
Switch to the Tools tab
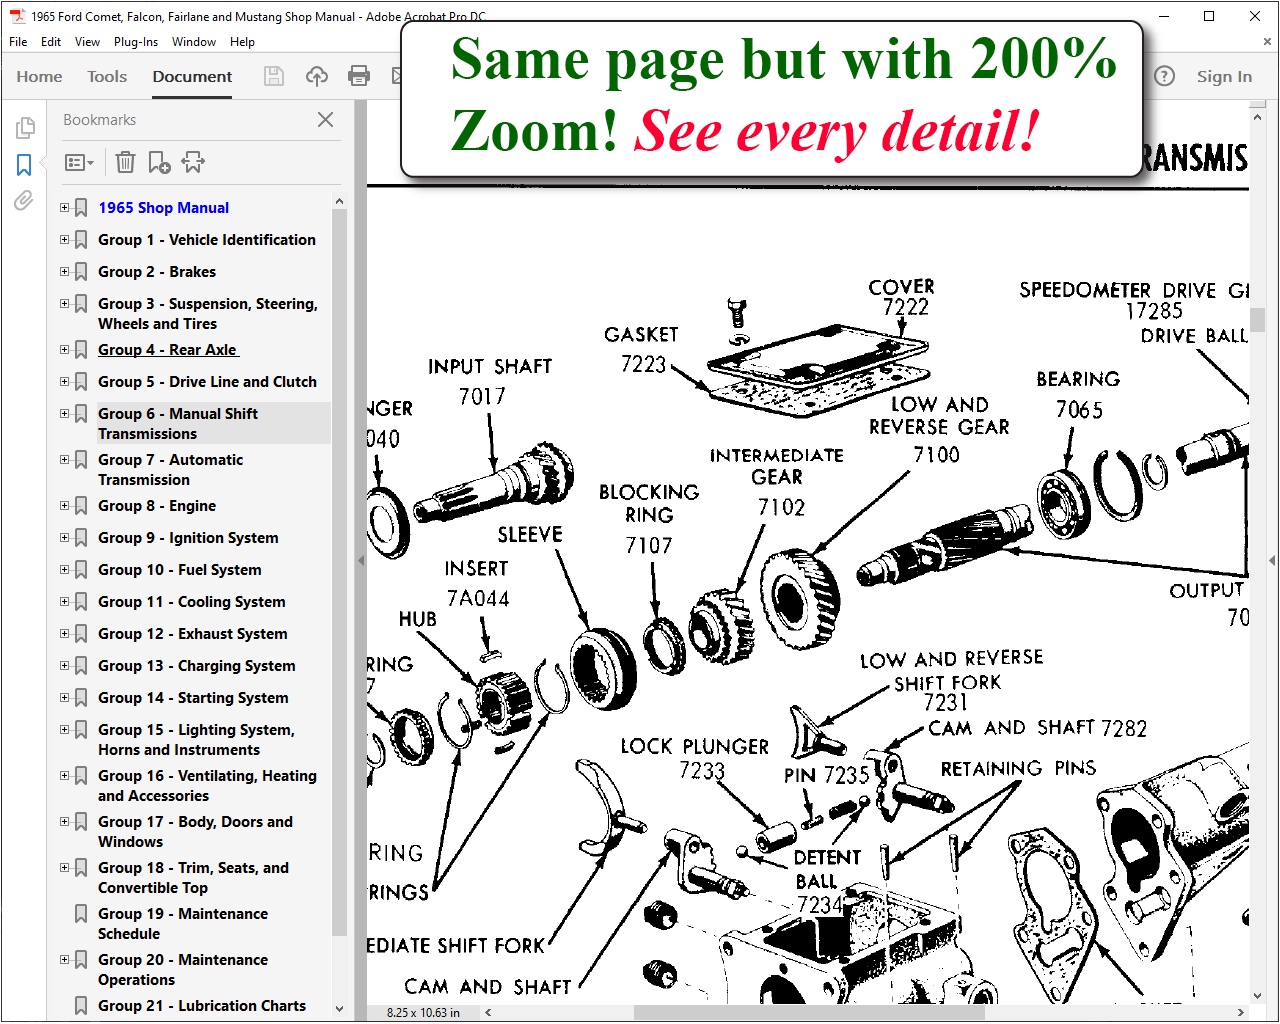coord(107,76)
